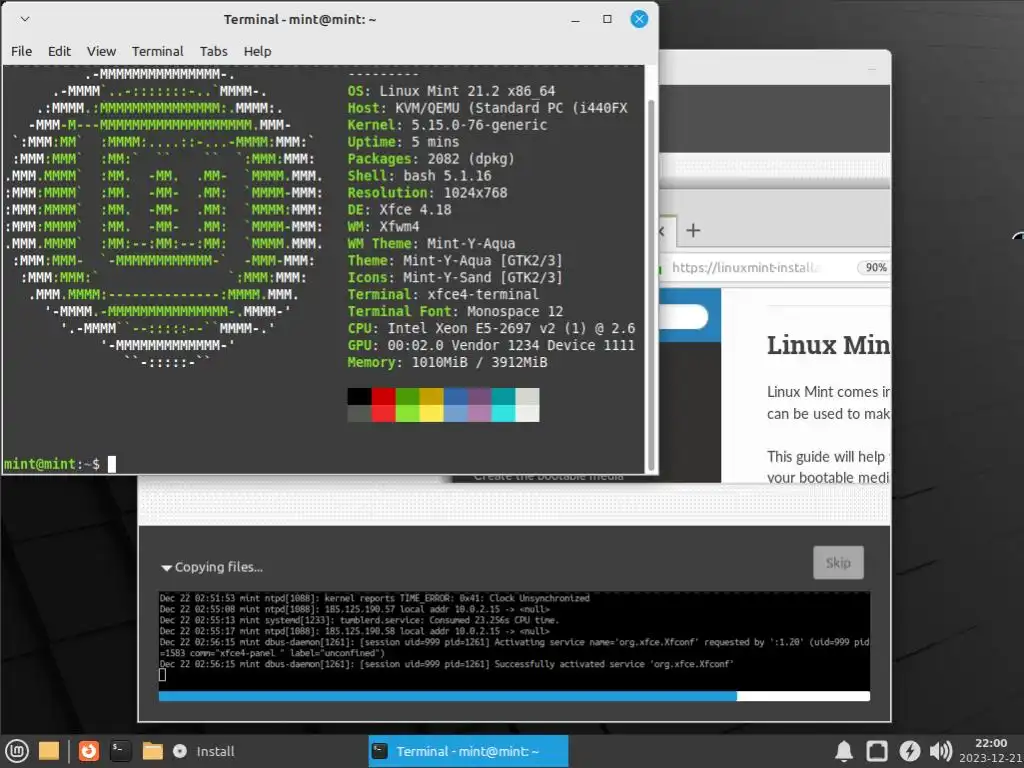Viewport: 1024px width, 768px height.
Task: Click the Show Desktop icon in taskbar
Action: point(49,751)
